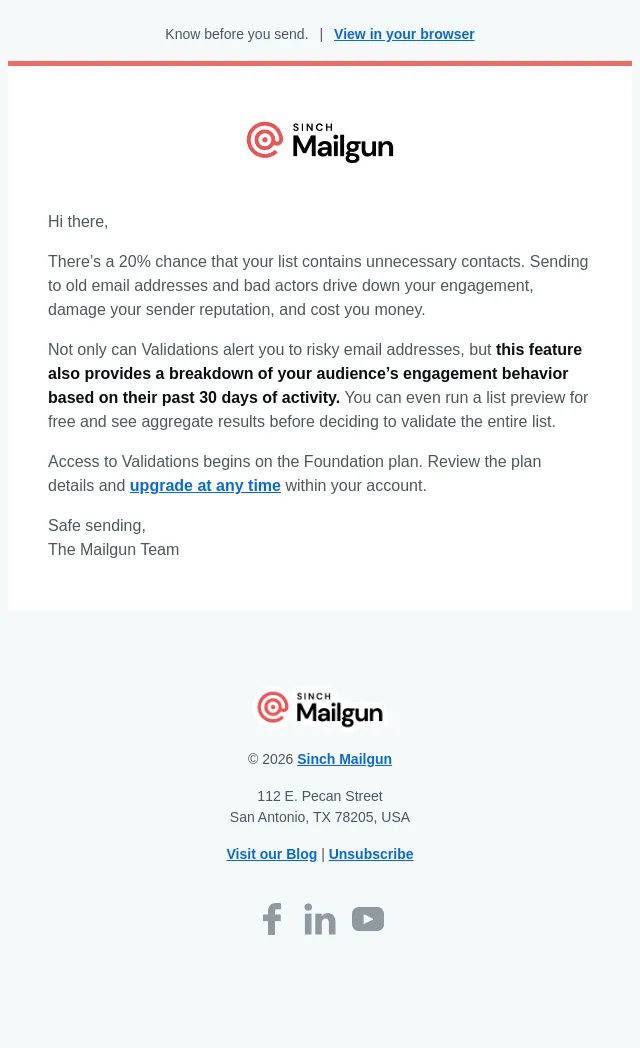Click the Hi there greeting line

pos(78,221)
